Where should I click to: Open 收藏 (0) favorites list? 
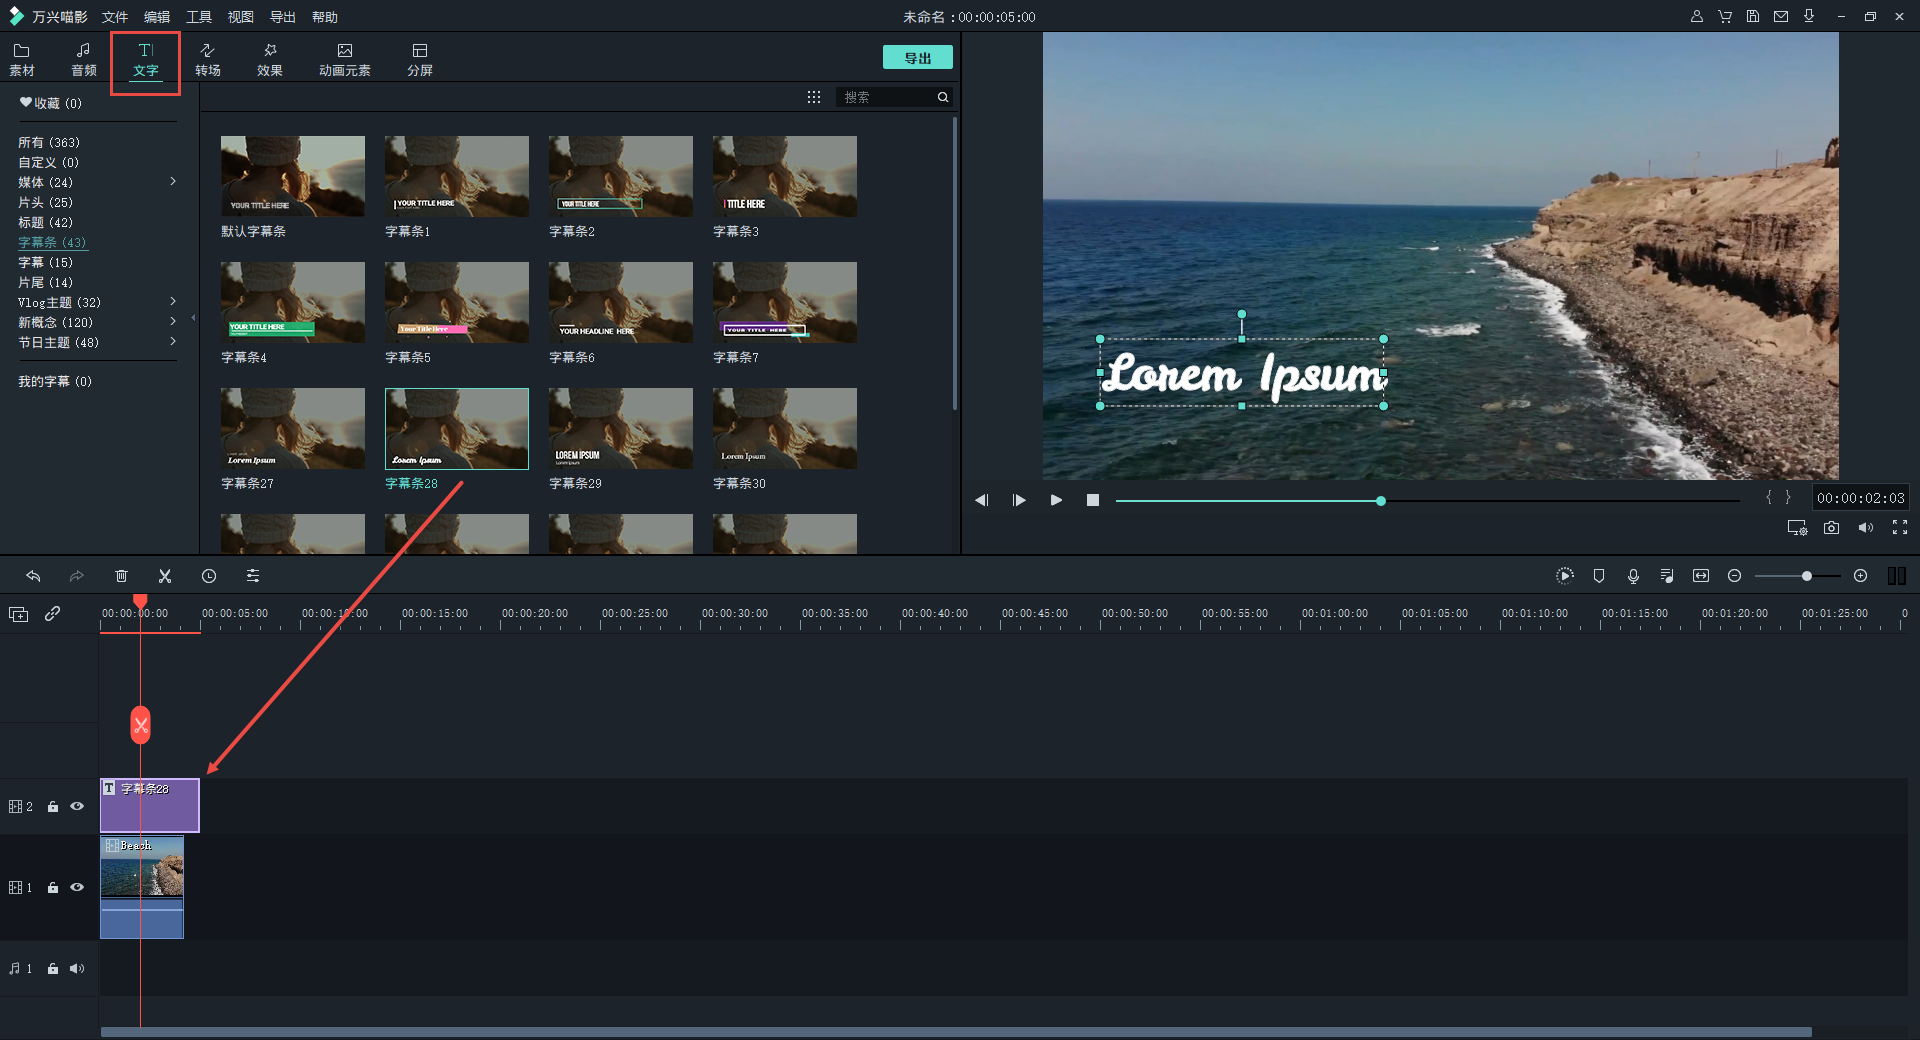click(x=51, y=103)
